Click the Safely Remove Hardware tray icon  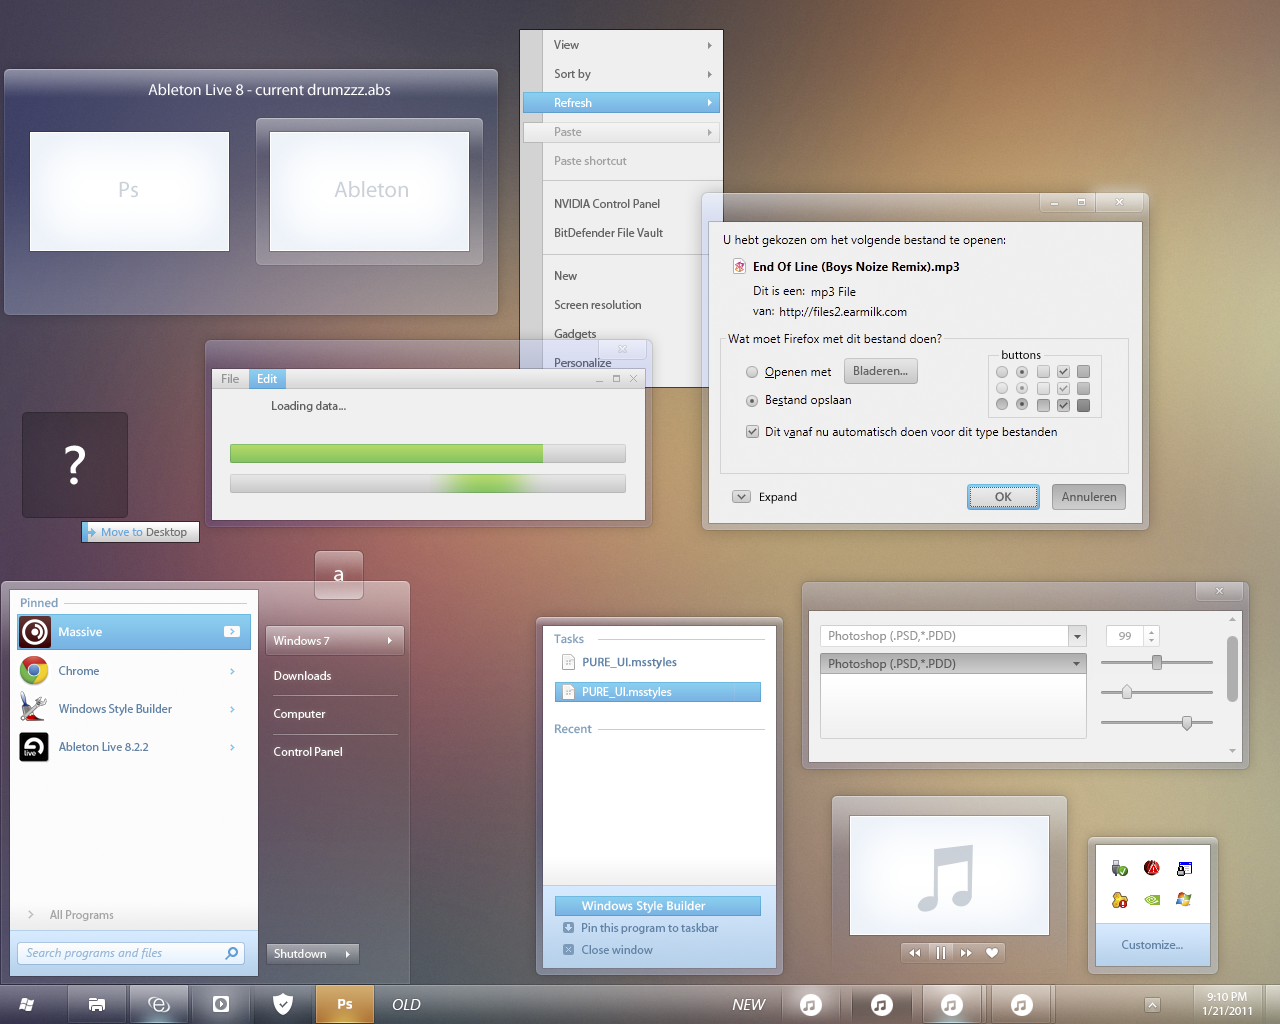1120,868
